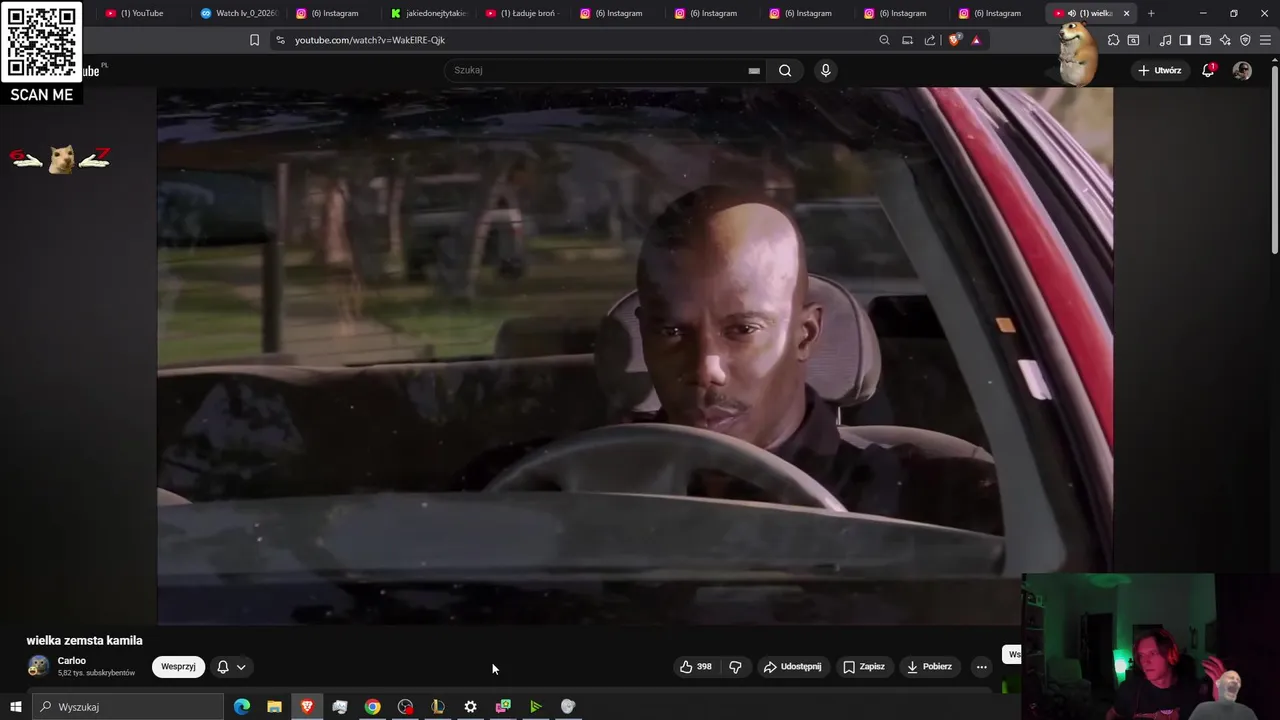Switch to the Ładuje broń tab

pos(523,13)
